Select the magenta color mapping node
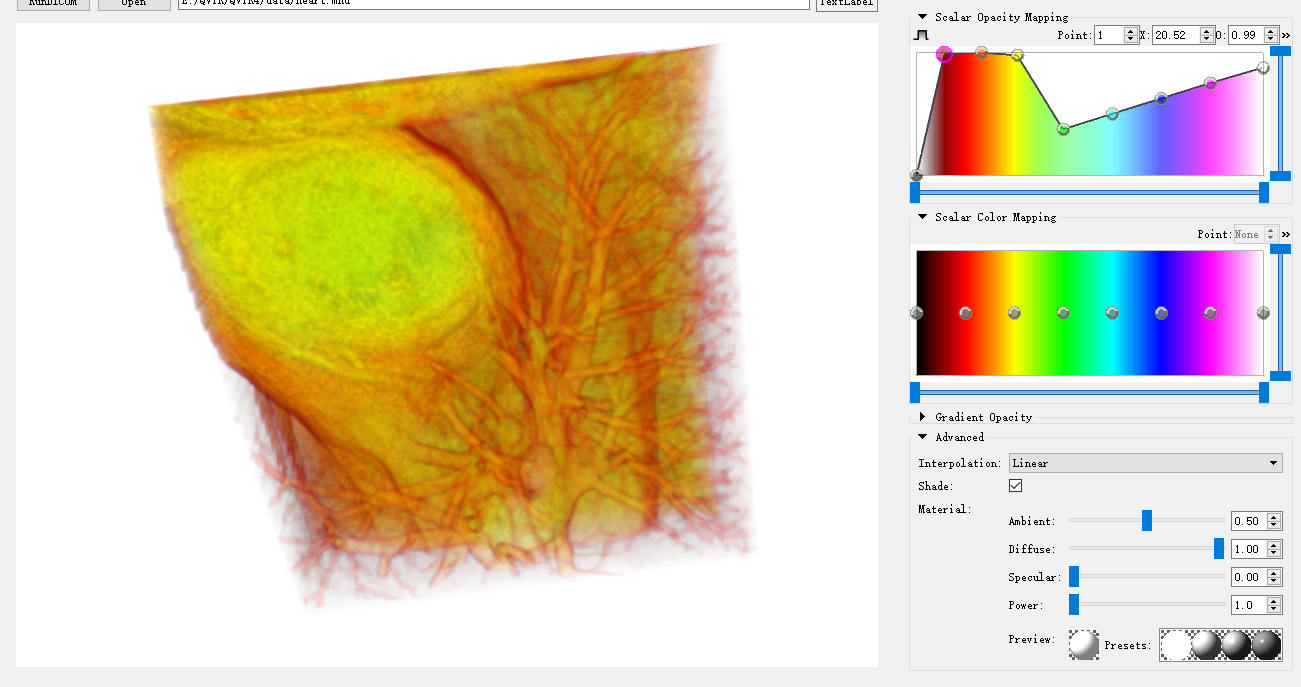The width and height of the screenshot is (1301, 687). click(1210, 313)
